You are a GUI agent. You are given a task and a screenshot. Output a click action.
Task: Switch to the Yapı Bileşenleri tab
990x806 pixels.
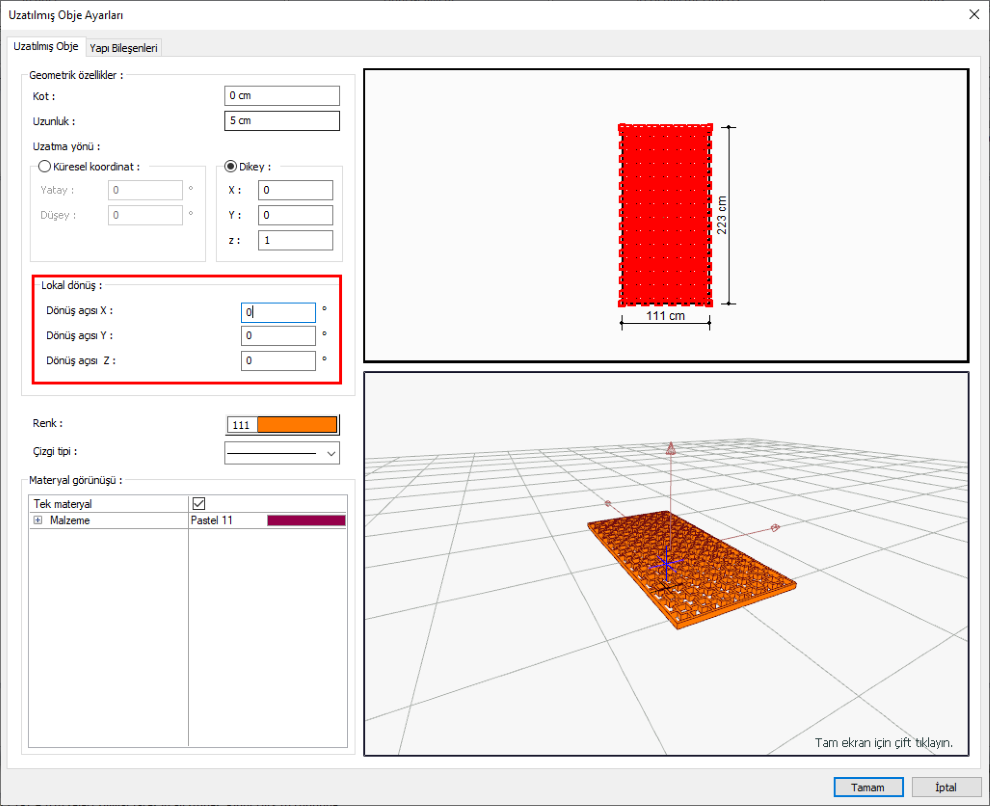pos(124,47)
